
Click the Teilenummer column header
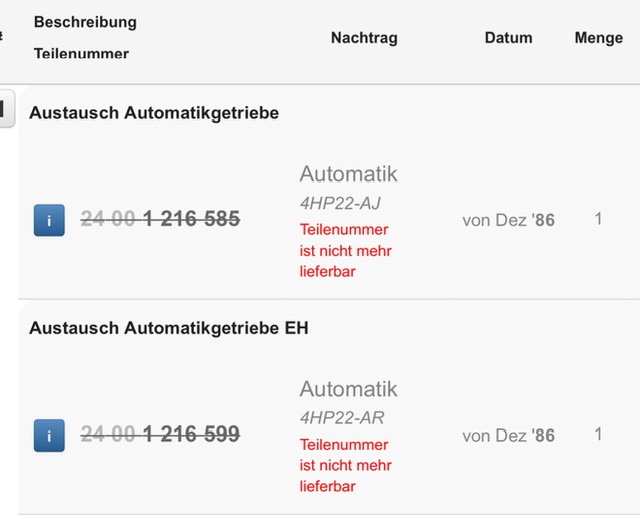click(x=81, y=54)
